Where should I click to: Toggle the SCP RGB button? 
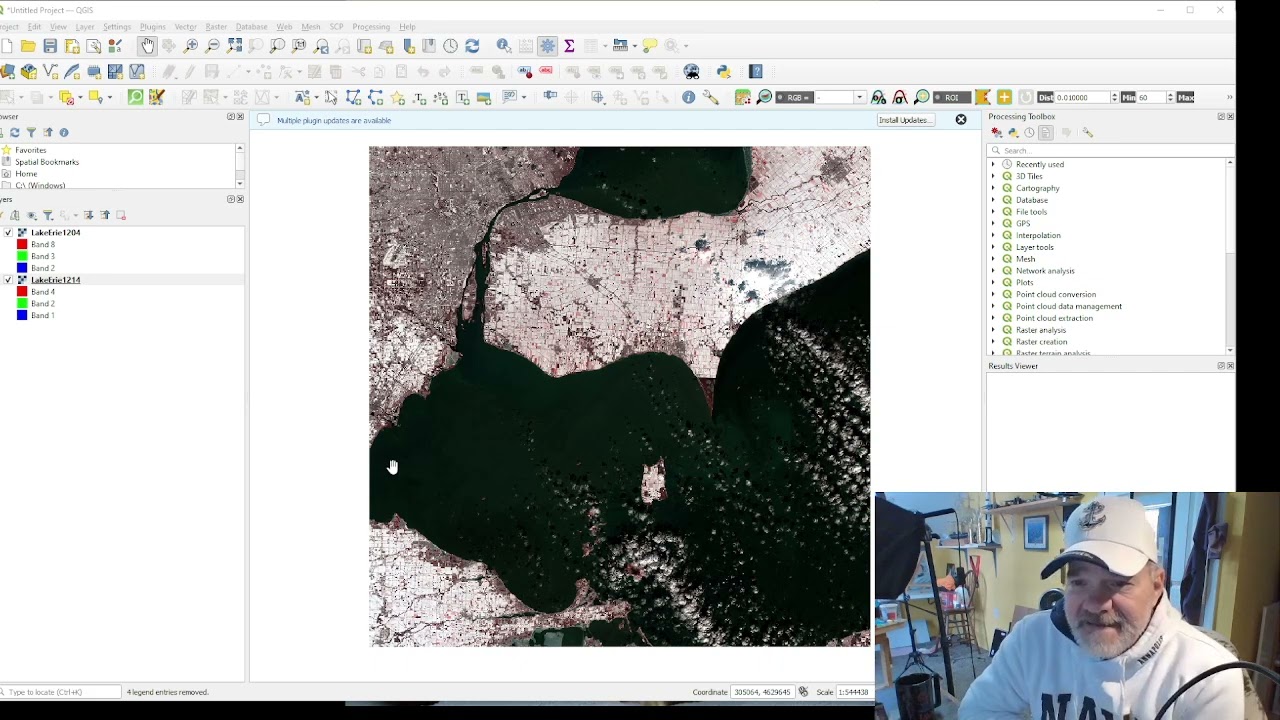(794, 97)
